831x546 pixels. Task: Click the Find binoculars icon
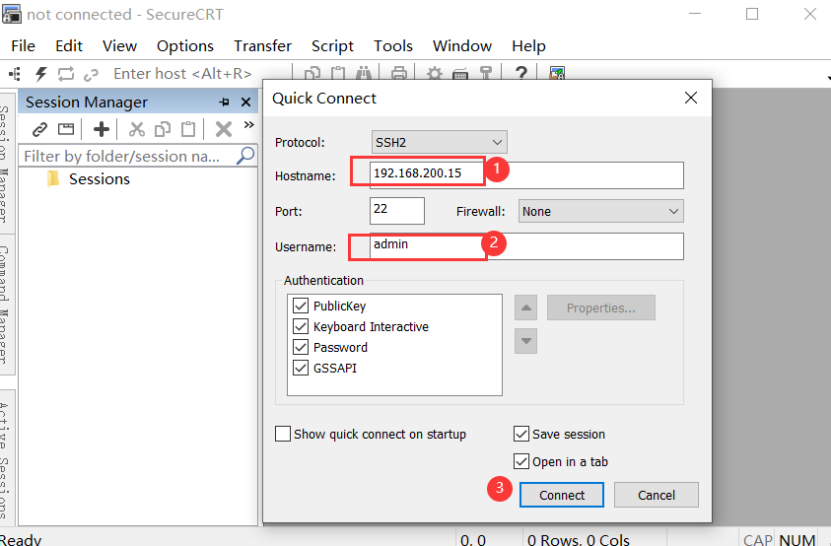364,74
